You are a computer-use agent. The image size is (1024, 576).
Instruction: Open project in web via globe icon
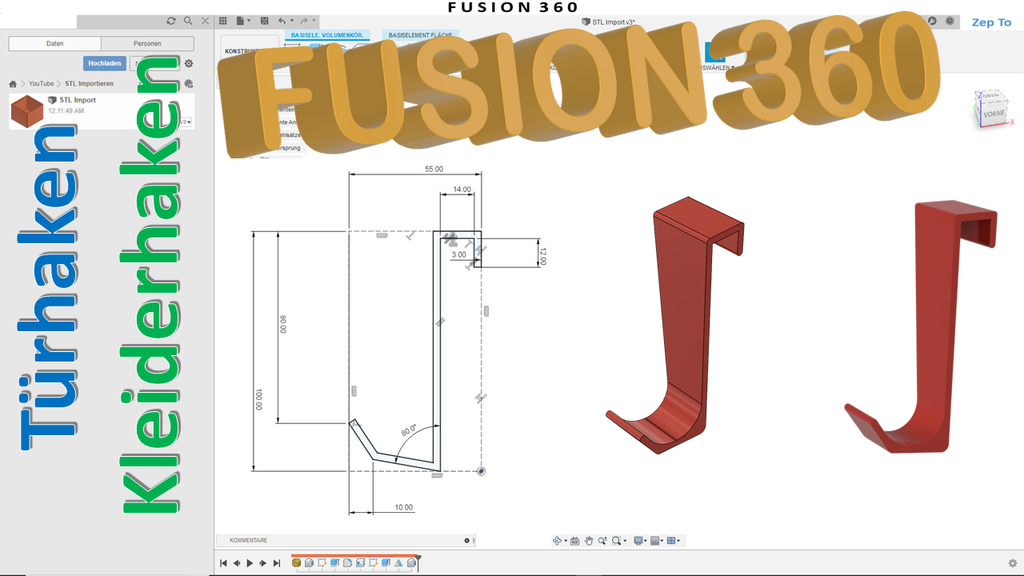coord(189,84)
